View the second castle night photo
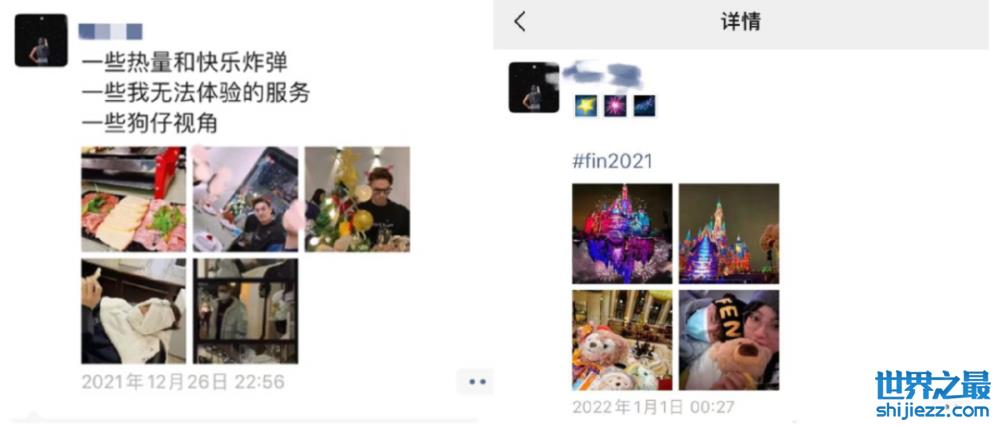Screen dimensions: 1000x425 click(x=729, y=234)
